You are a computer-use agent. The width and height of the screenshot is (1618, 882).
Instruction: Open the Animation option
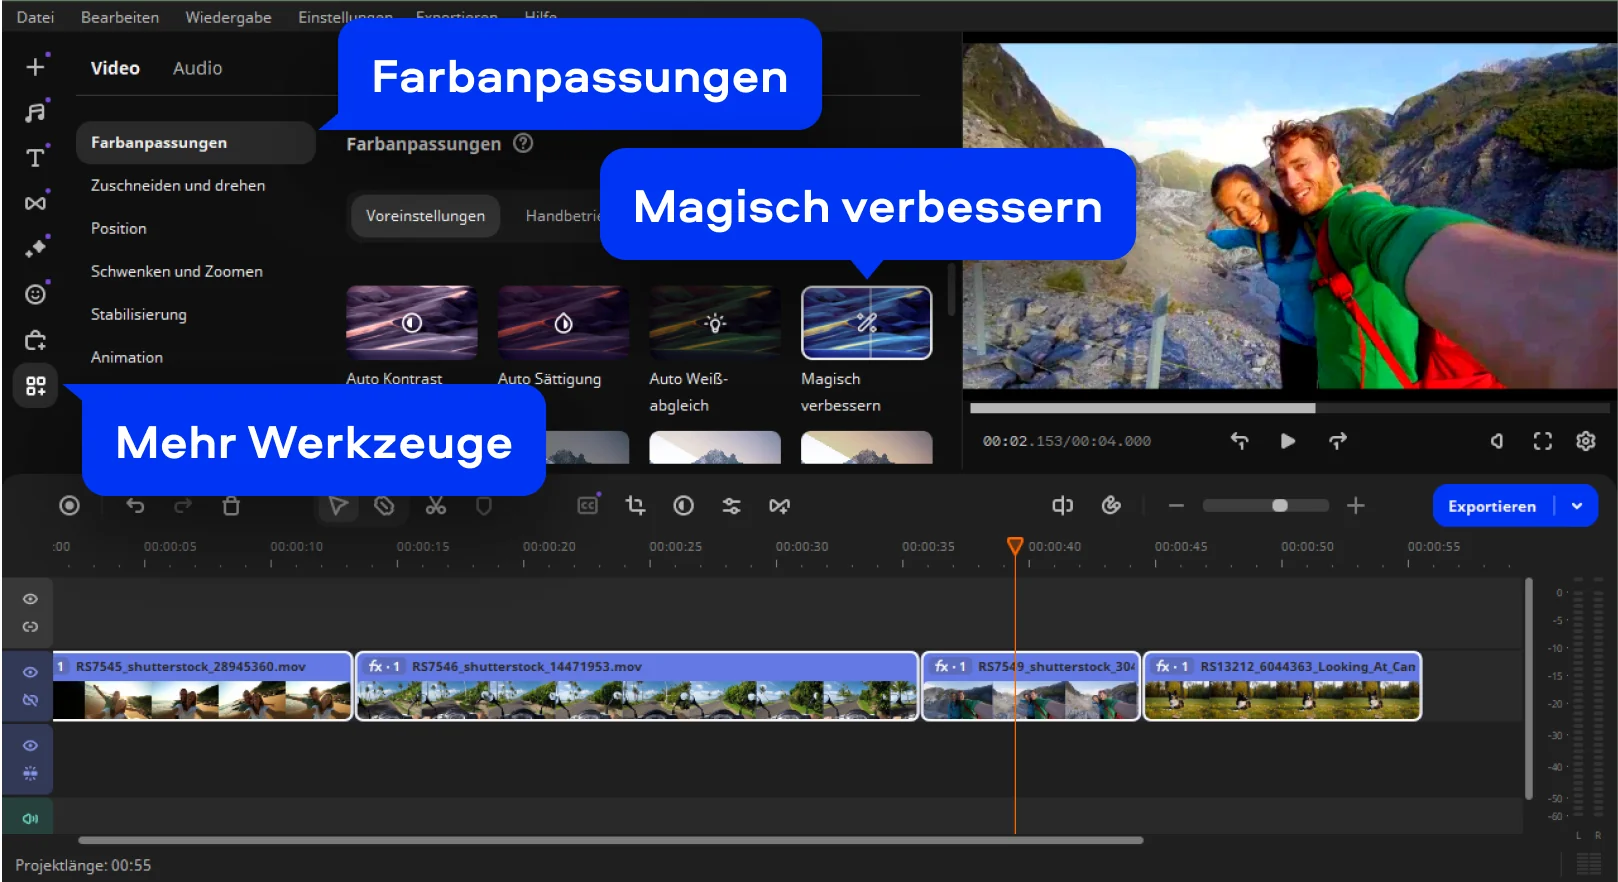(127, 358)
